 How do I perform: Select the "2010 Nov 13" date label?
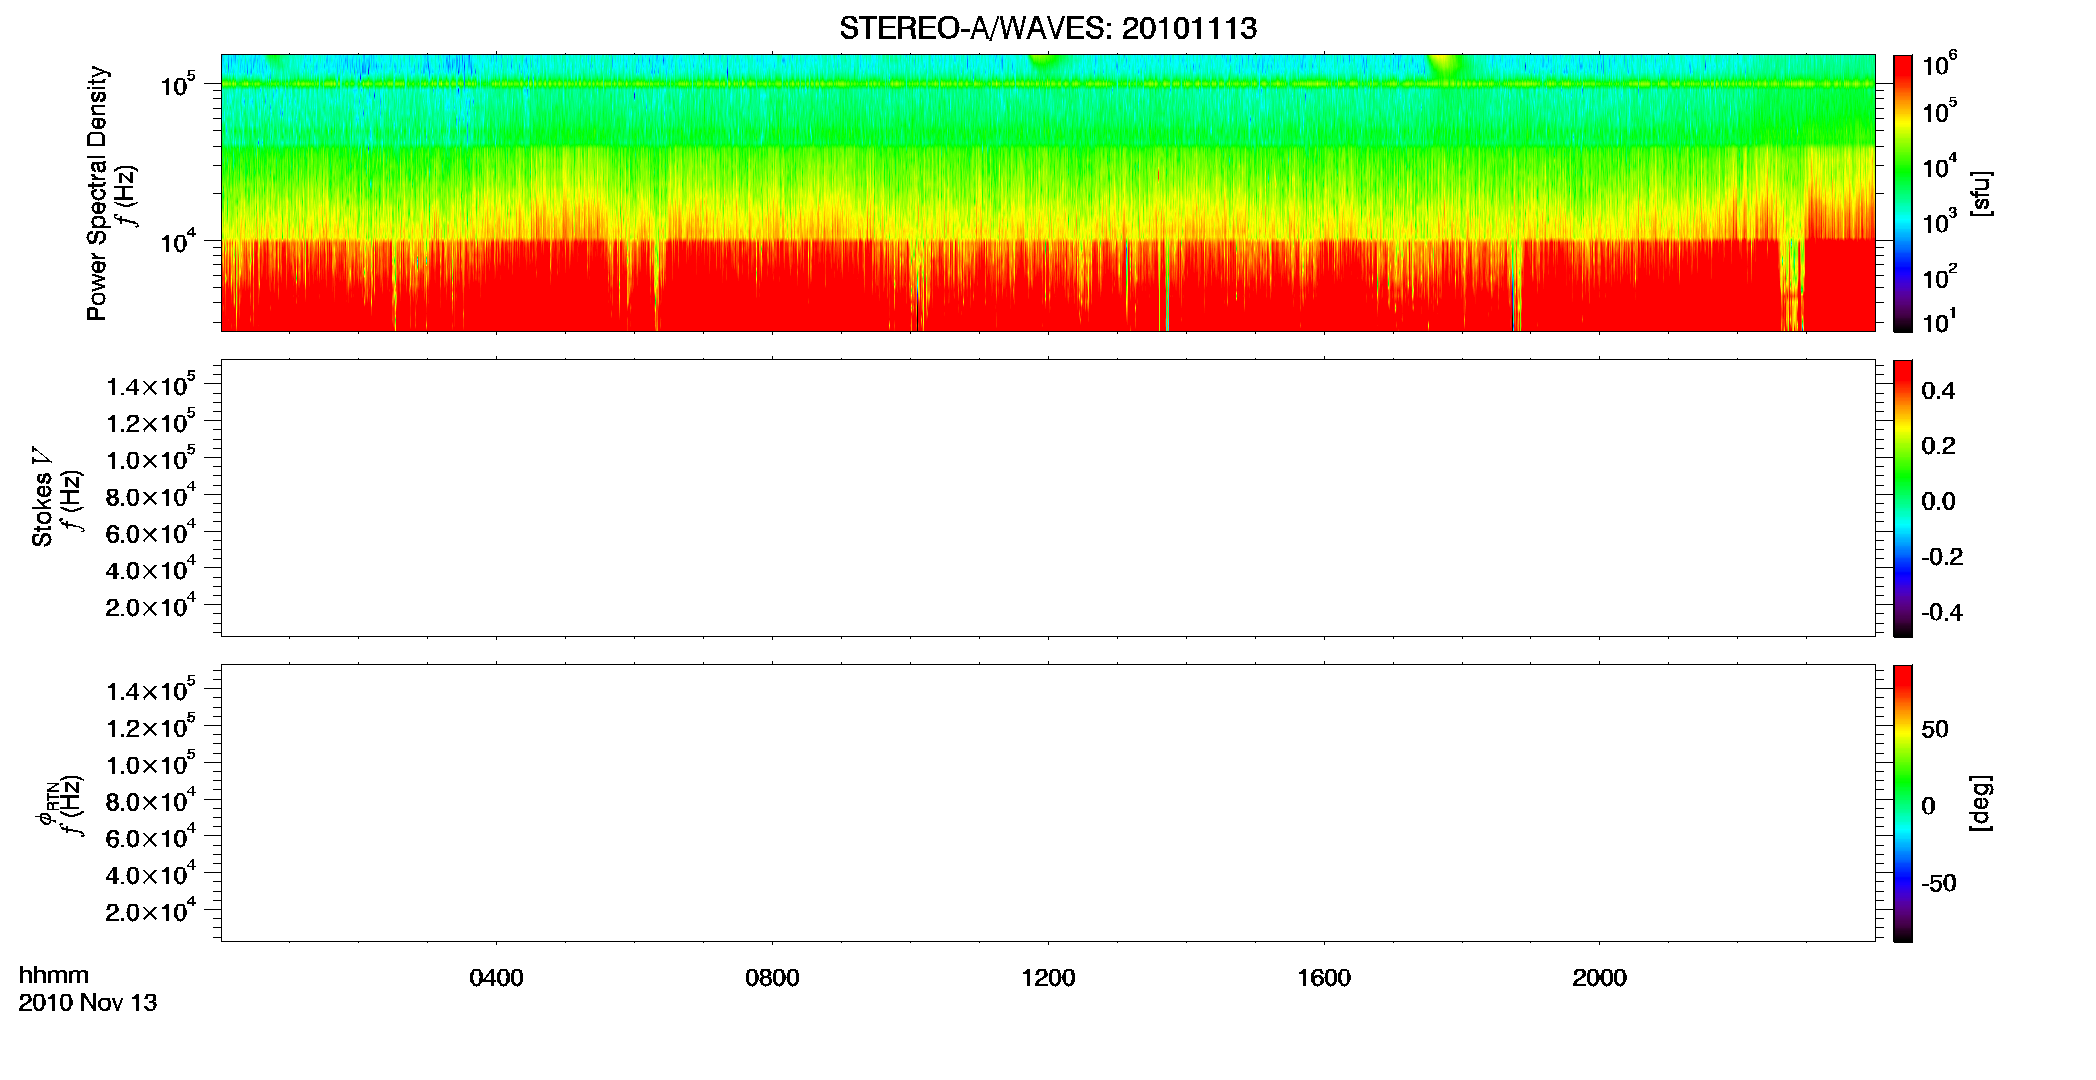point(88,1003)
